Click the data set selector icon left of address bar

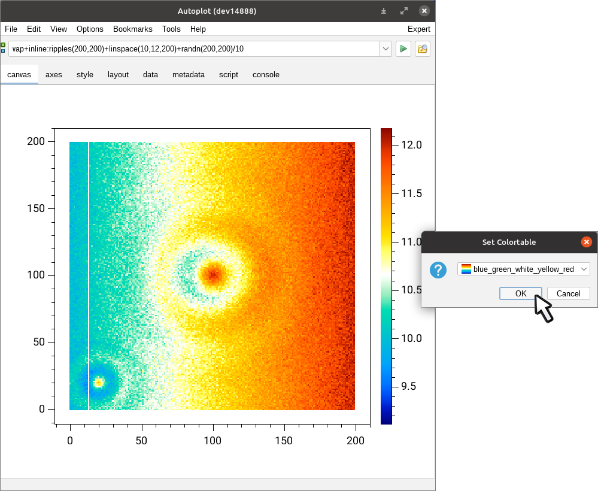(3, 48)
